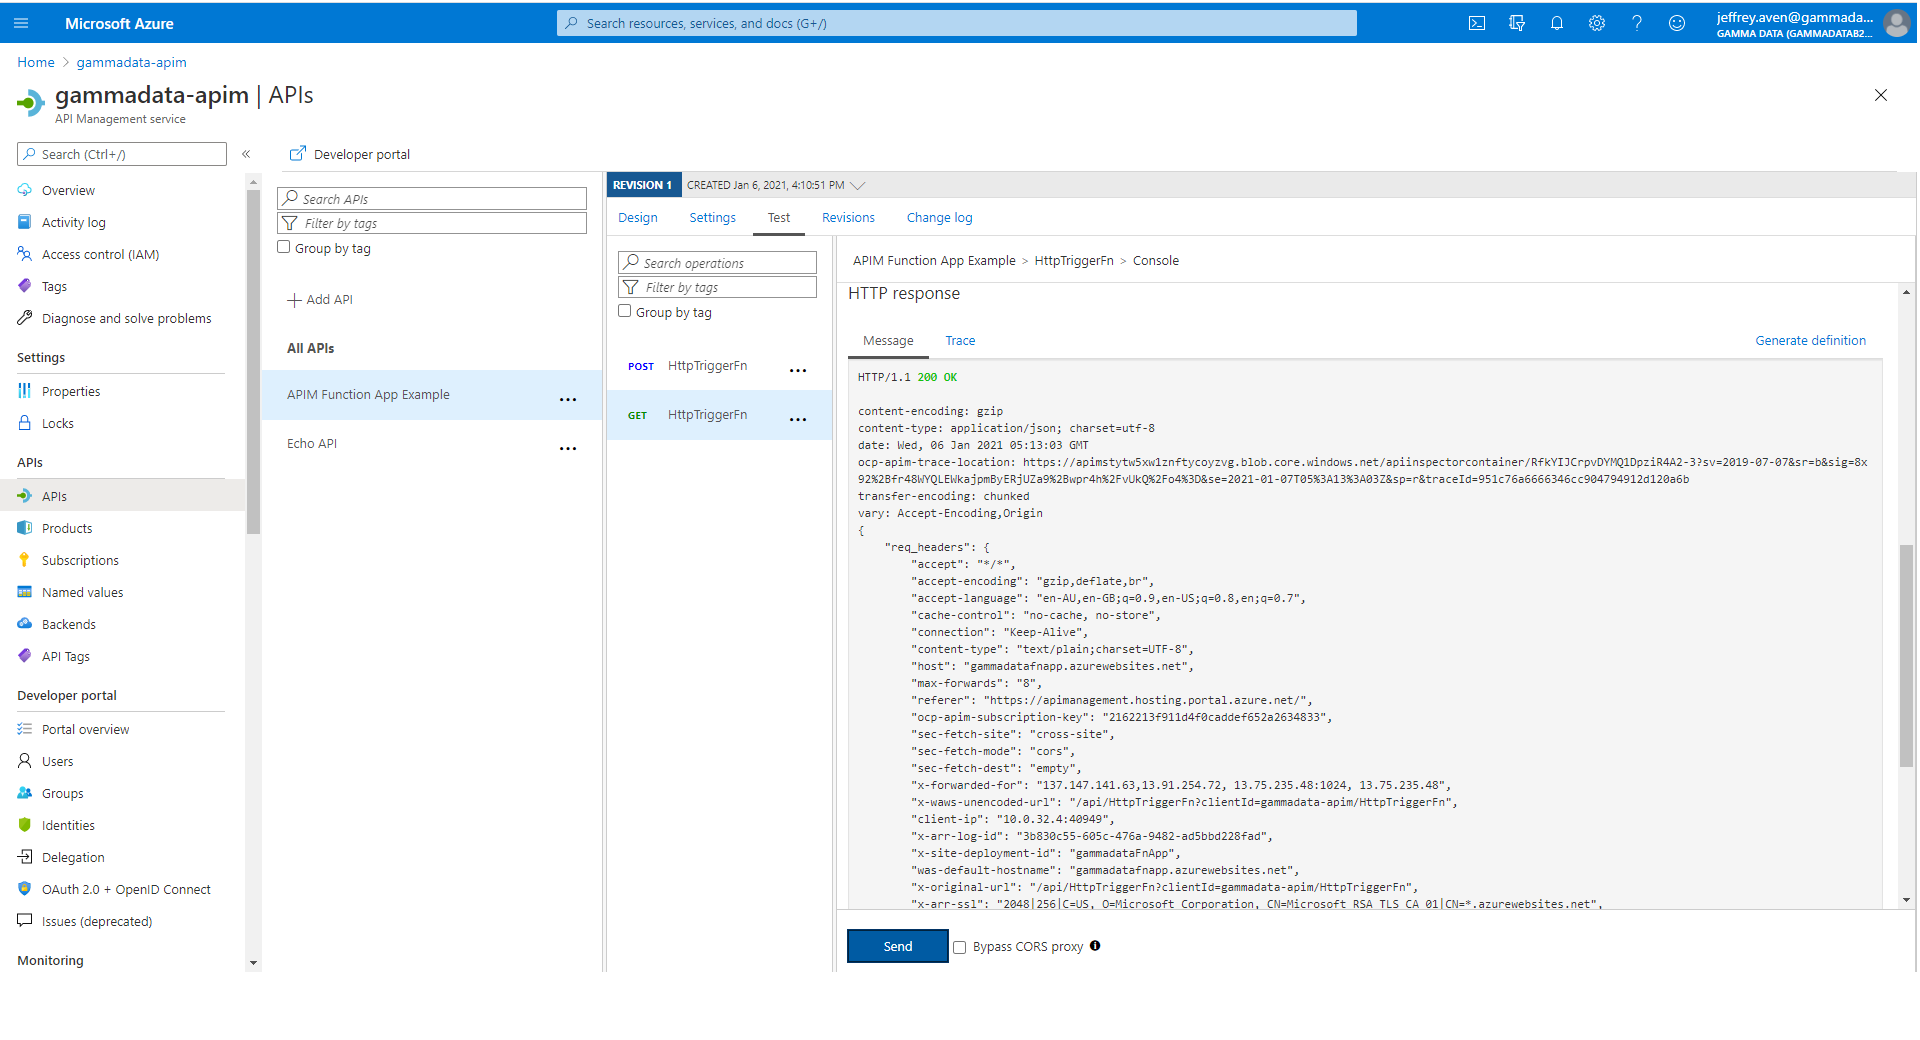This screenshot has width=1920, height=1040.
Task: Open portal settings gear
Action: coord(1597,23)
